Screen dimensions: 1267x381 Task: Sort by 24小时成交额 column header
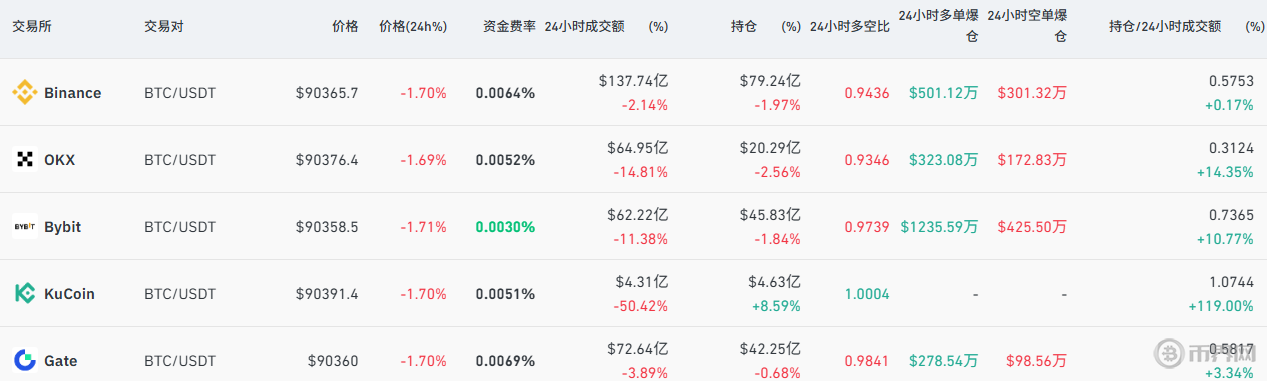584,27
